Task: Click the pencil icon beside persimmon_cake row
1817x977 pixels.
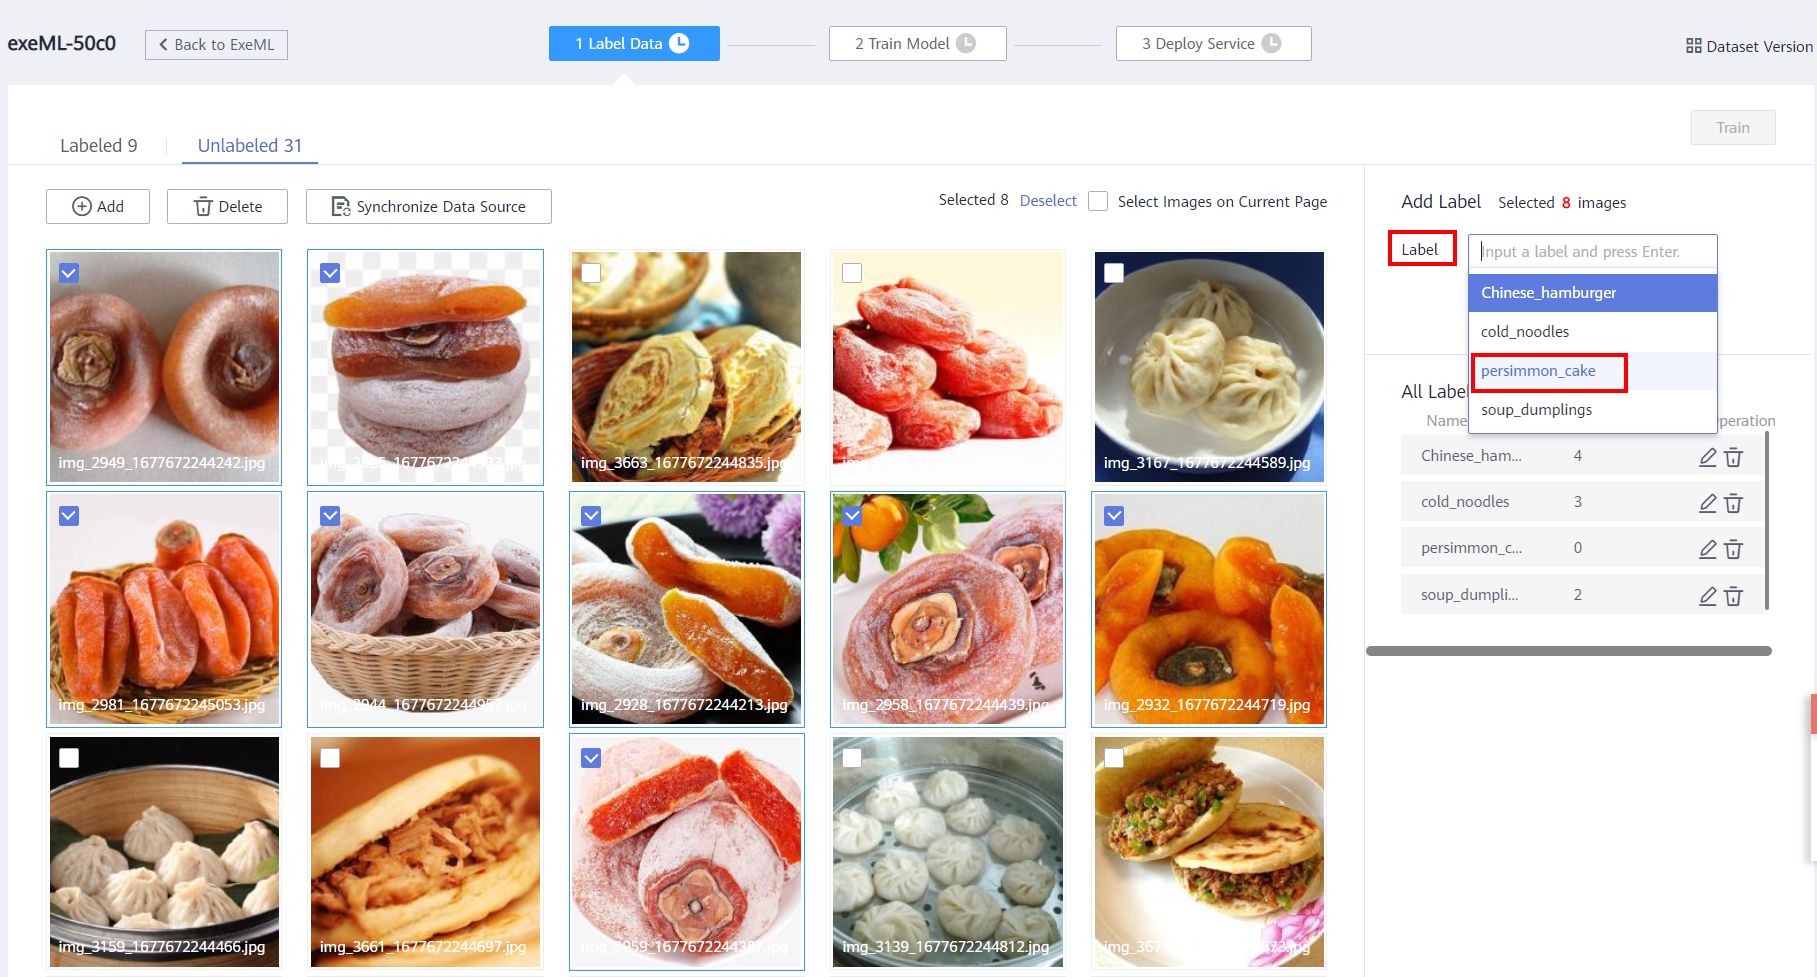Action: (x=1708, y=549)
